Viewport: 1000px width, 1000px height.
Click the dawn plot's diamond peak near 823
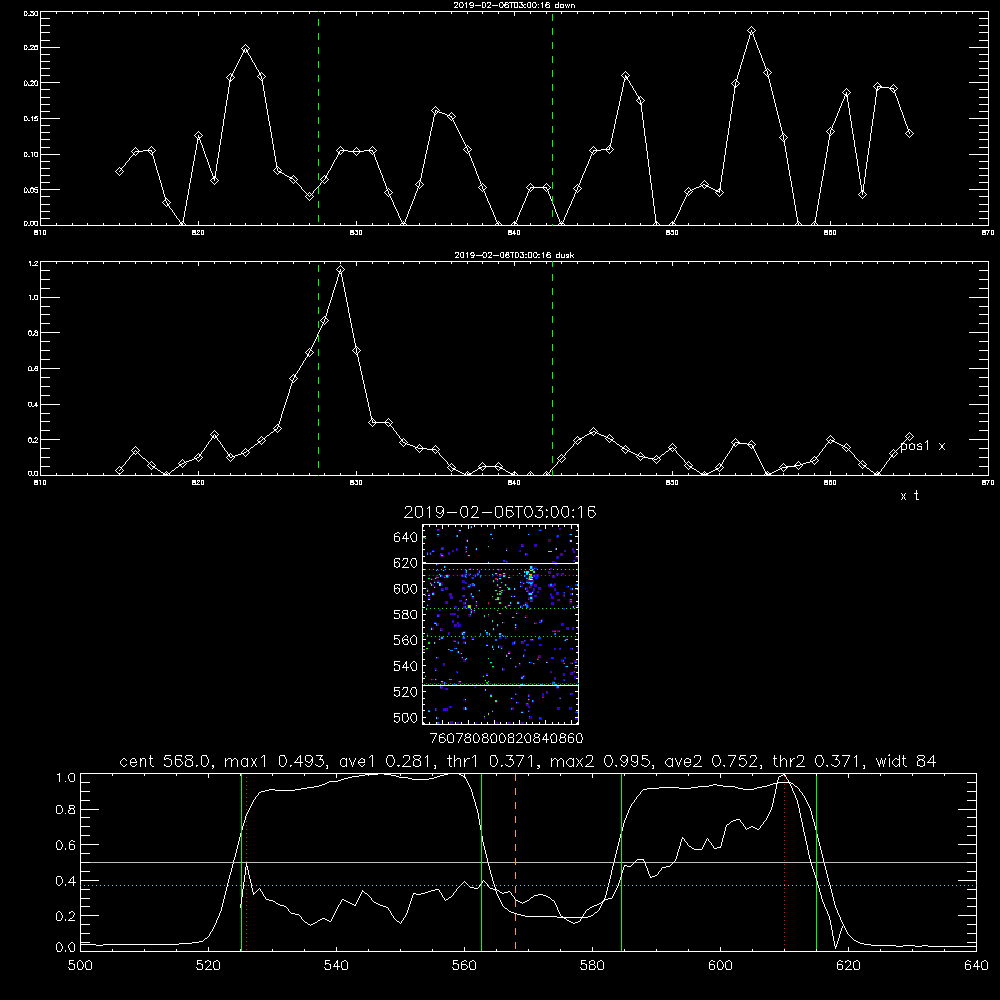click(246, 48)
